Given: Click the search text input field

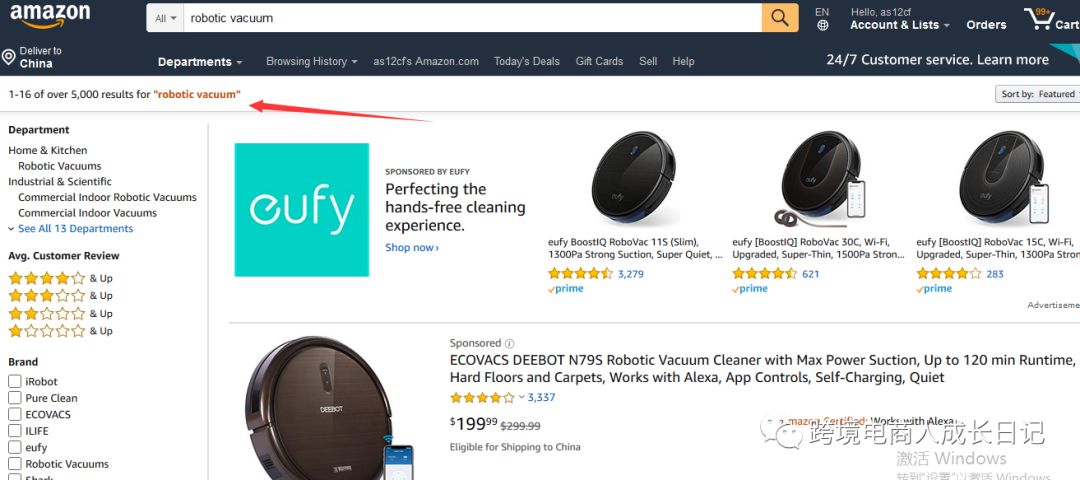Looking at the screenshot, I should click(470, 18).
